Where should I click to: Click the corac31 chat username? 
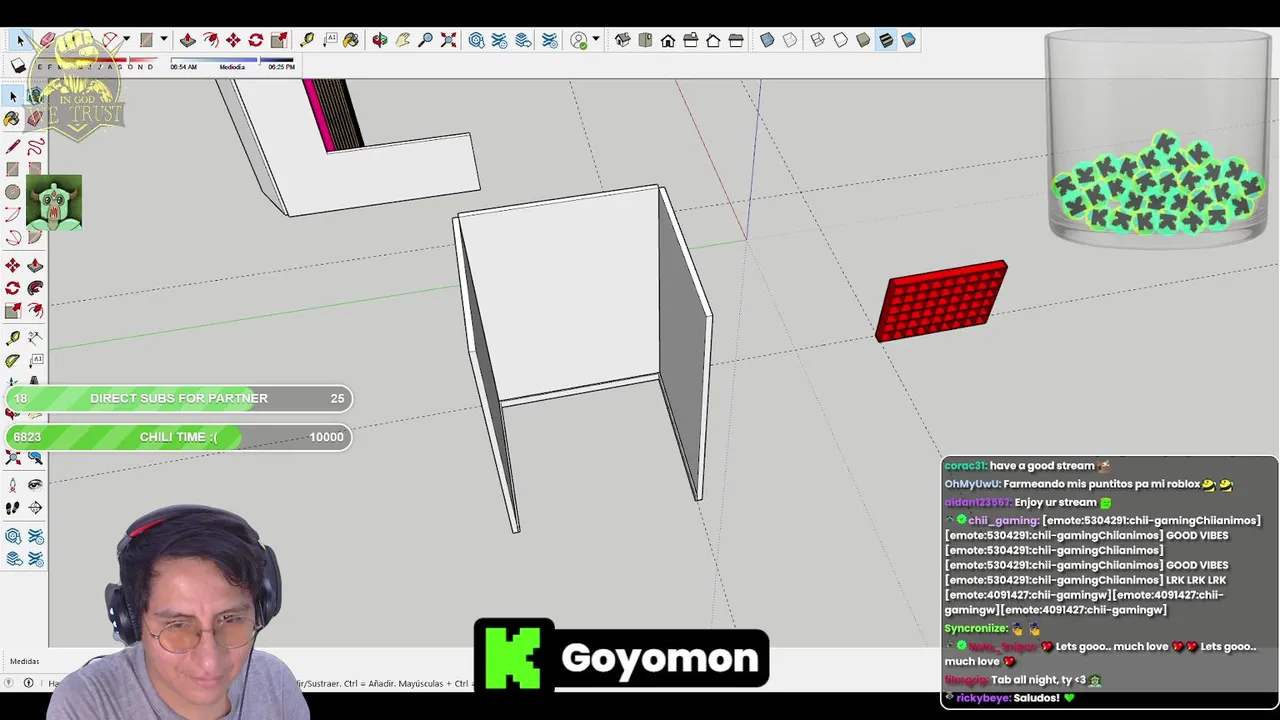(x=965, y=466)
